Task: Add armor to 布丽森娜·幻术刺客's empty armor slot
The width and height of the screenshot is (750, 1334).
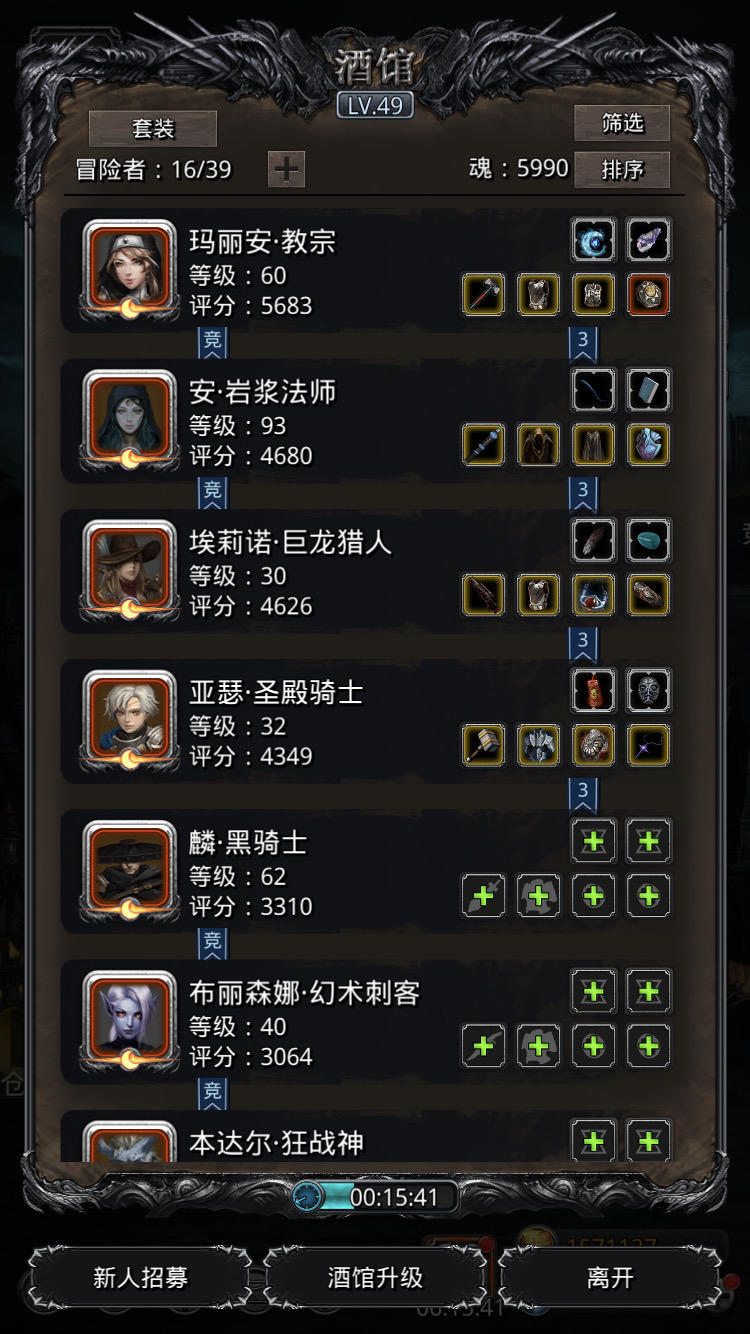Action: click(538, 1046)
